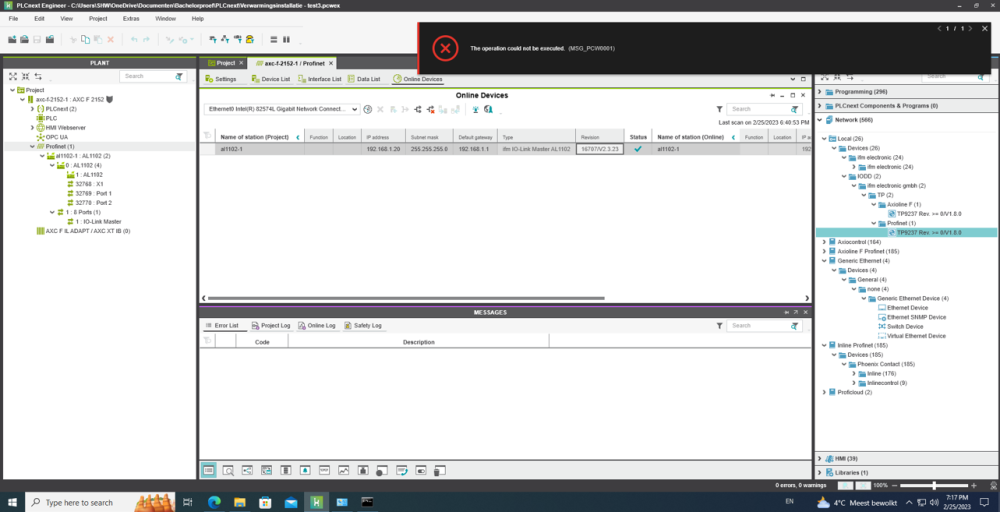The height and width of the screenshot is (512, 1000).
Task: Click the Open Project toolbar icon
Action: tap(24, 40)
